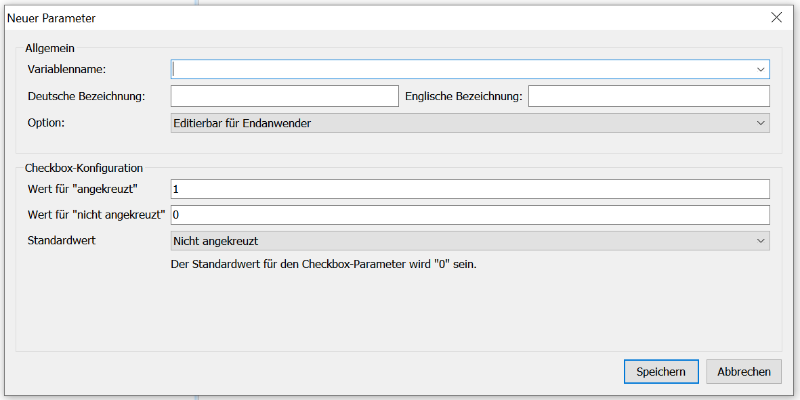The width and height of the screenshot is (800, 400).
Task: Click the 'Deutsche Bezeichnung:' label
Action: tap(86, 96)
